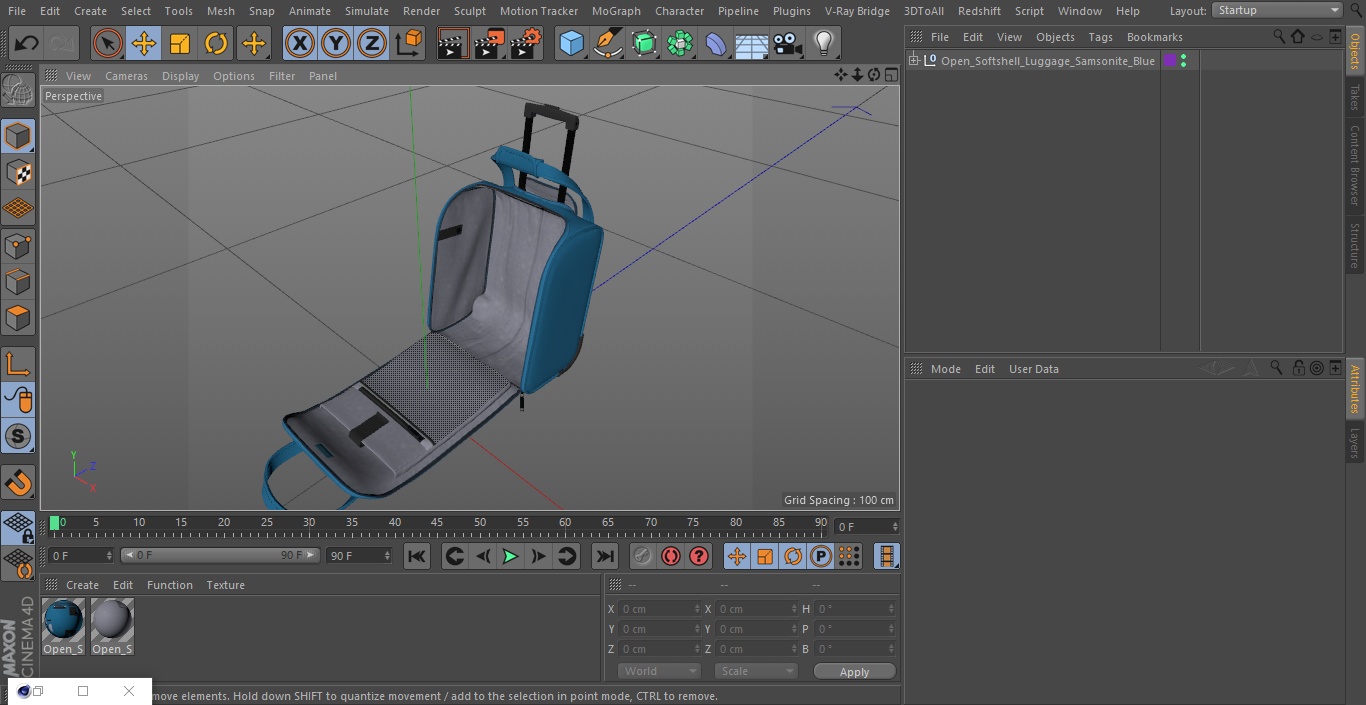Go to start of animation
Viewport: 1366px width, 705px height.
[x=417, y=556]
